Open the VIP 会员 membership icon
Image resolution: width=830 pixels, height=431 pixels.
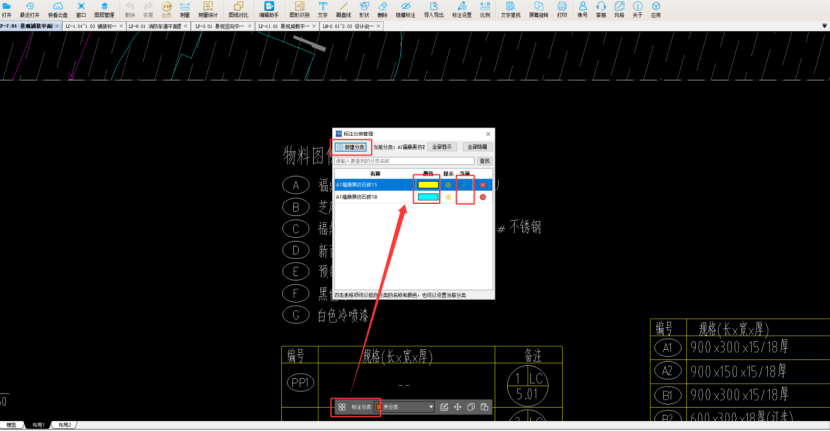coord(166,9)
